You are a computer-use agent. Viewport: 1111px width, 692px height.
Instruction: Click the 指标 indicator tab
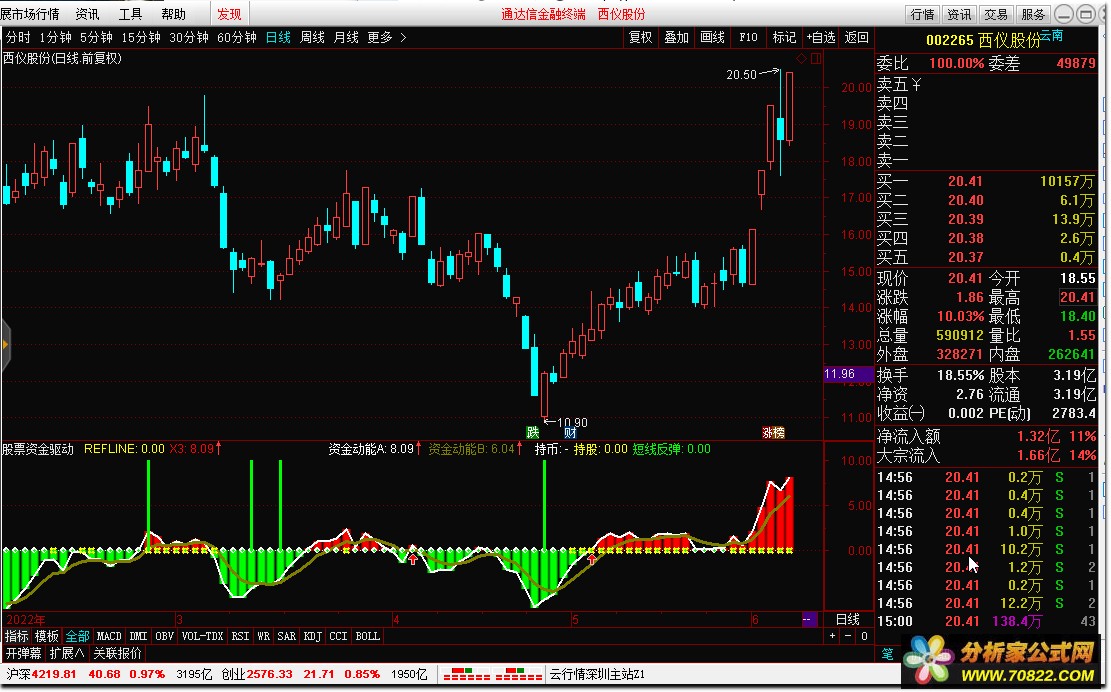[17, 636]
